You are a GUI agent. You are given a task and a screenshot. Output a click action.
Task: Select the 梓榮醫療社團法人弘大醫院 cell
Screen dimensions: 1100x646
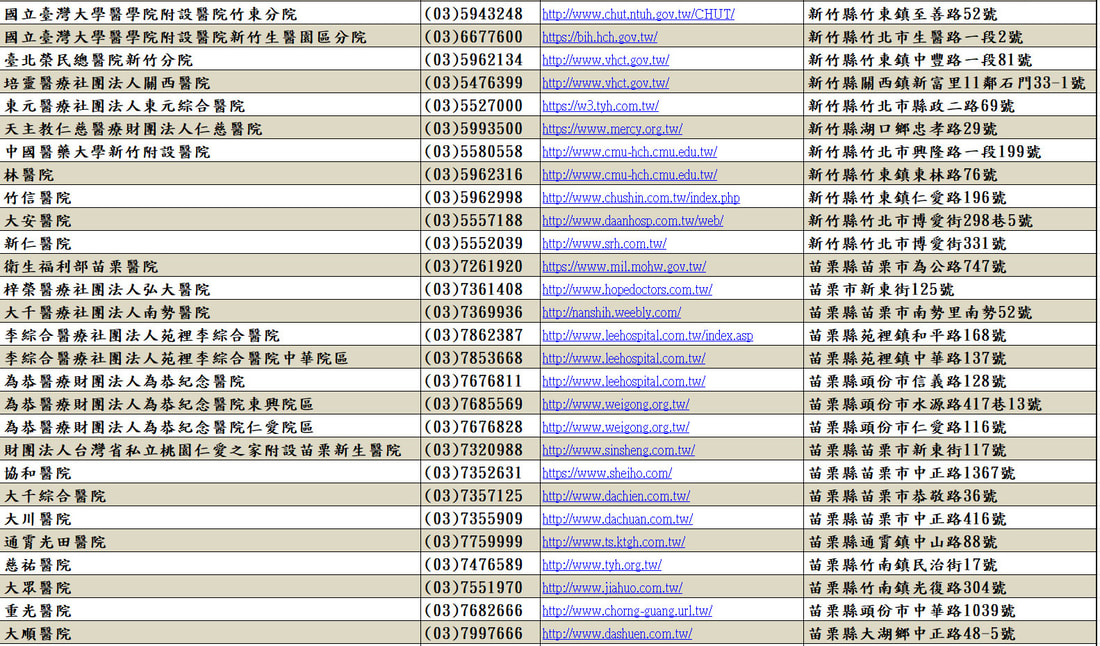click(x=210, y=290)
